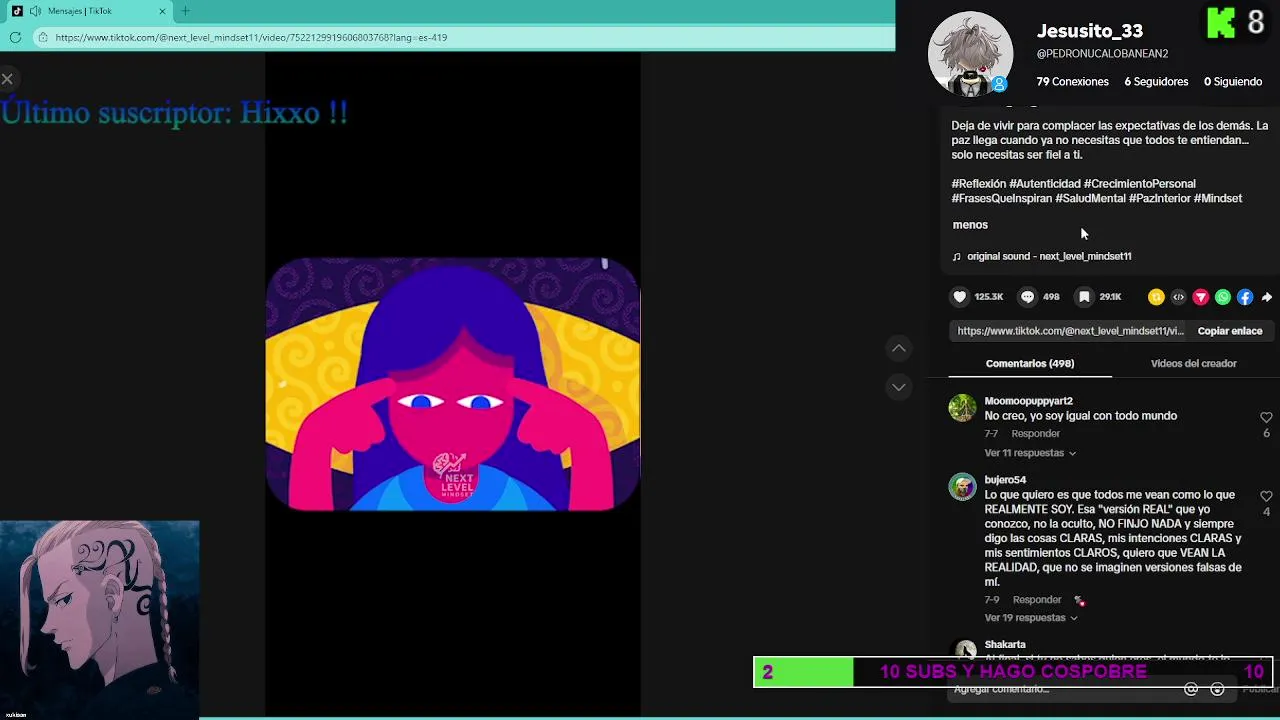Open original sound - next_level_mindset11
The image size is (1280, 720).
[1049, 256]
